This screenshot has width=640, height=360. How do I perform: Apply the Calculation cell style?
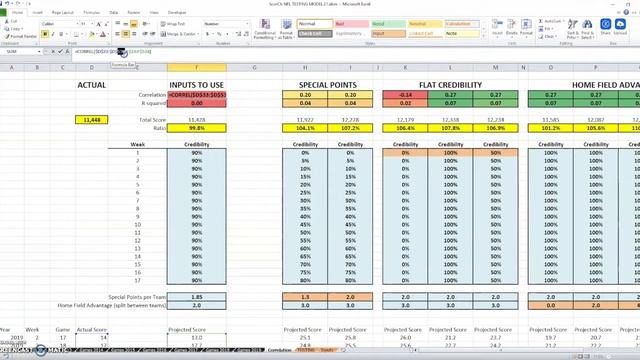click(462, 24)
